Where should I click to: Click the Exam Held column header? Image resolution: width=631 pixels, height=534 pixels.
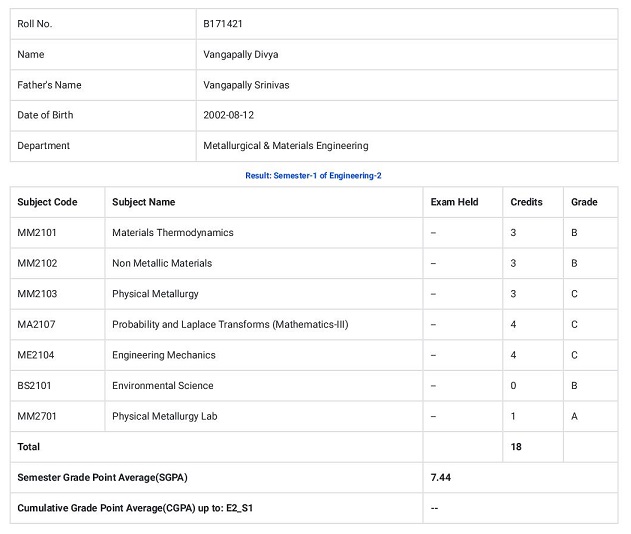[x=454, y=202]
